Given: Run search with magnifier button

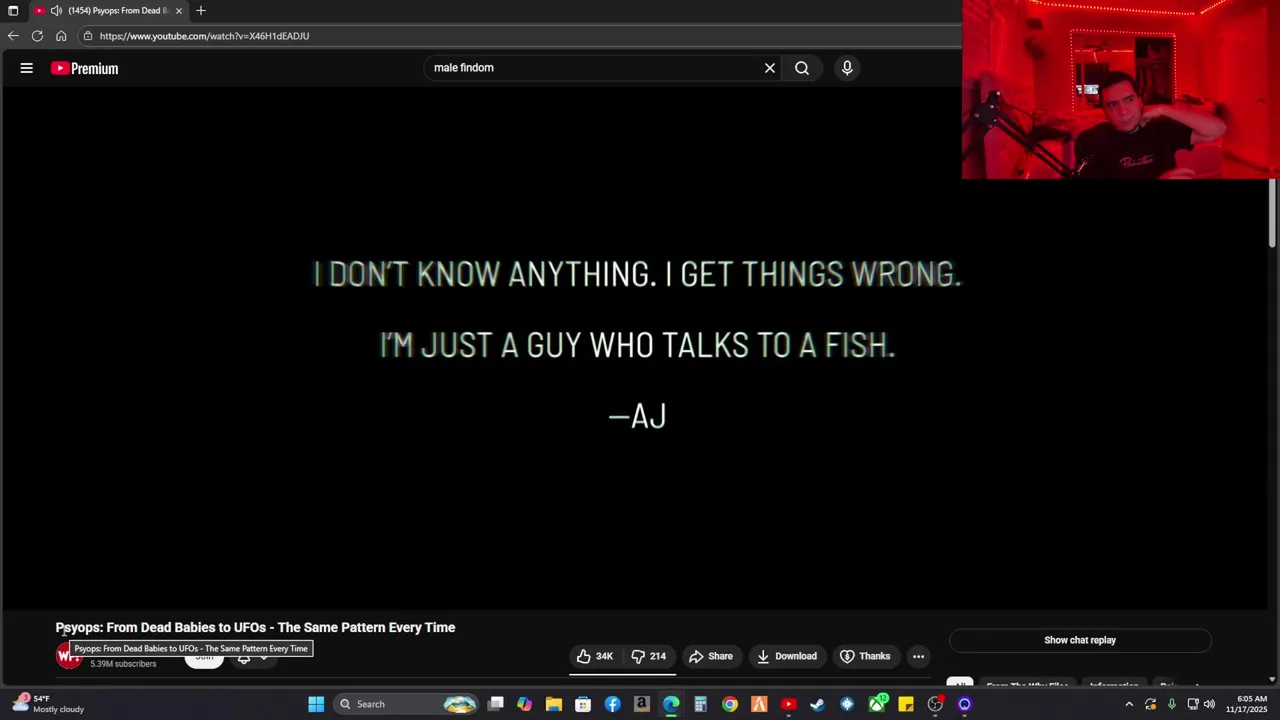Looking at the screenshot, I should 802,68.
